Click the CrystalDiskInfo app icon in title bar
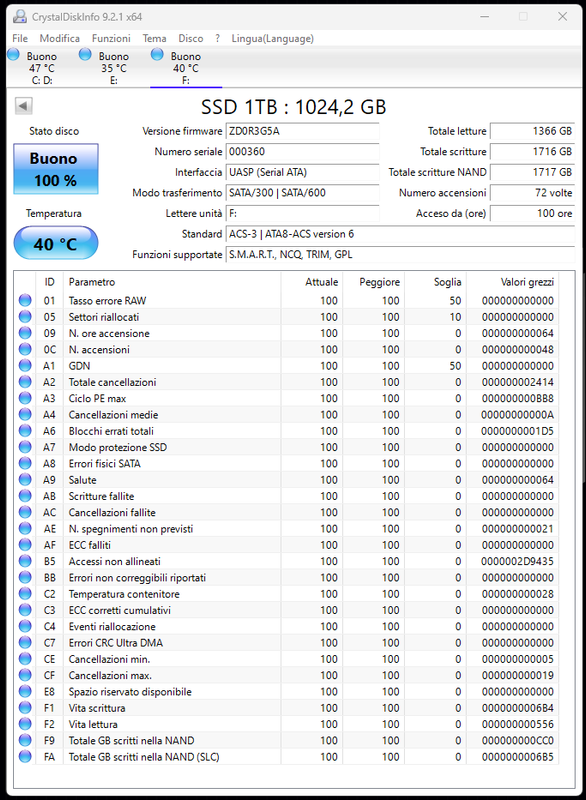 pyautogui.click(x=19, y=17)
